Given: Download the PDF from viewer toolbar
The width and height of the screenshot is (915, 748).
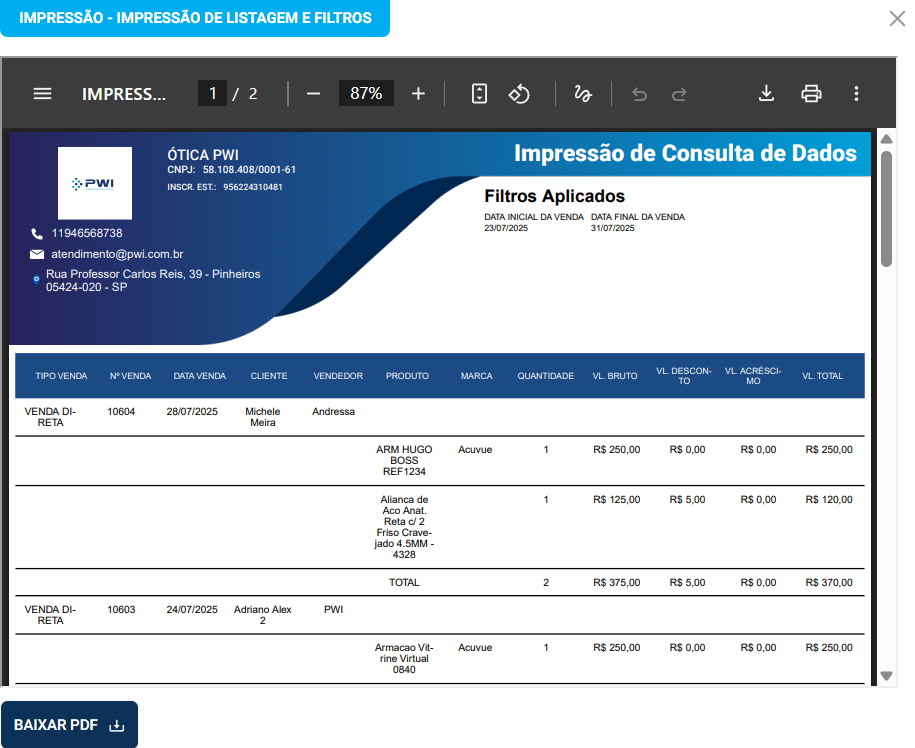Looking at the screenshot, I should point(766,94).
